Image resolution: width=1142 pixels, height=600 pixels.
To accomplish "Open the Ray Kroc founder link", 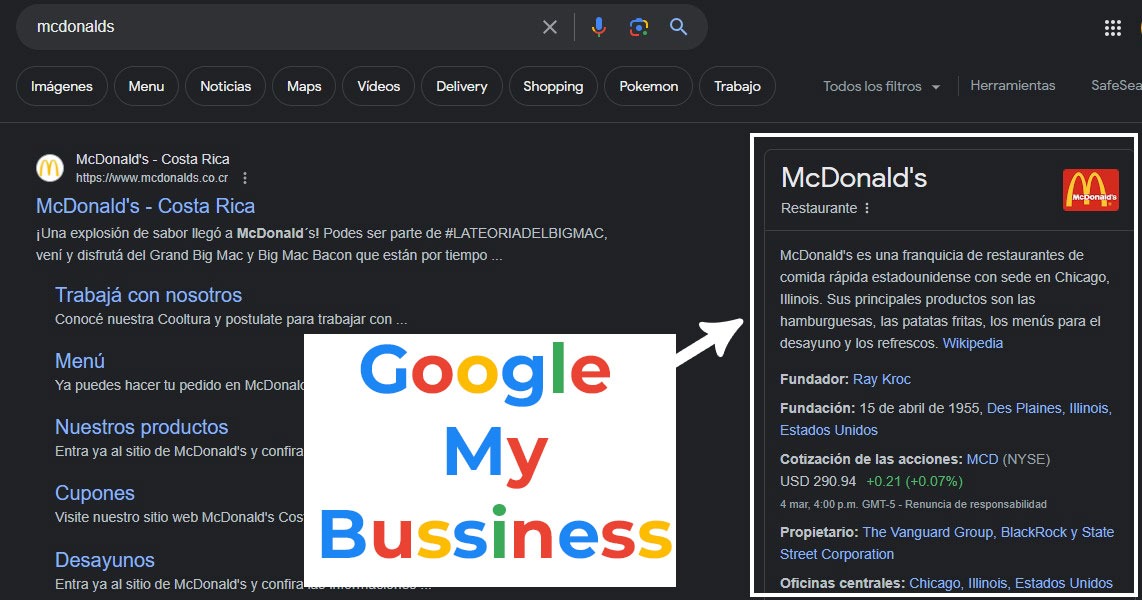I will [x=881, y=379].
